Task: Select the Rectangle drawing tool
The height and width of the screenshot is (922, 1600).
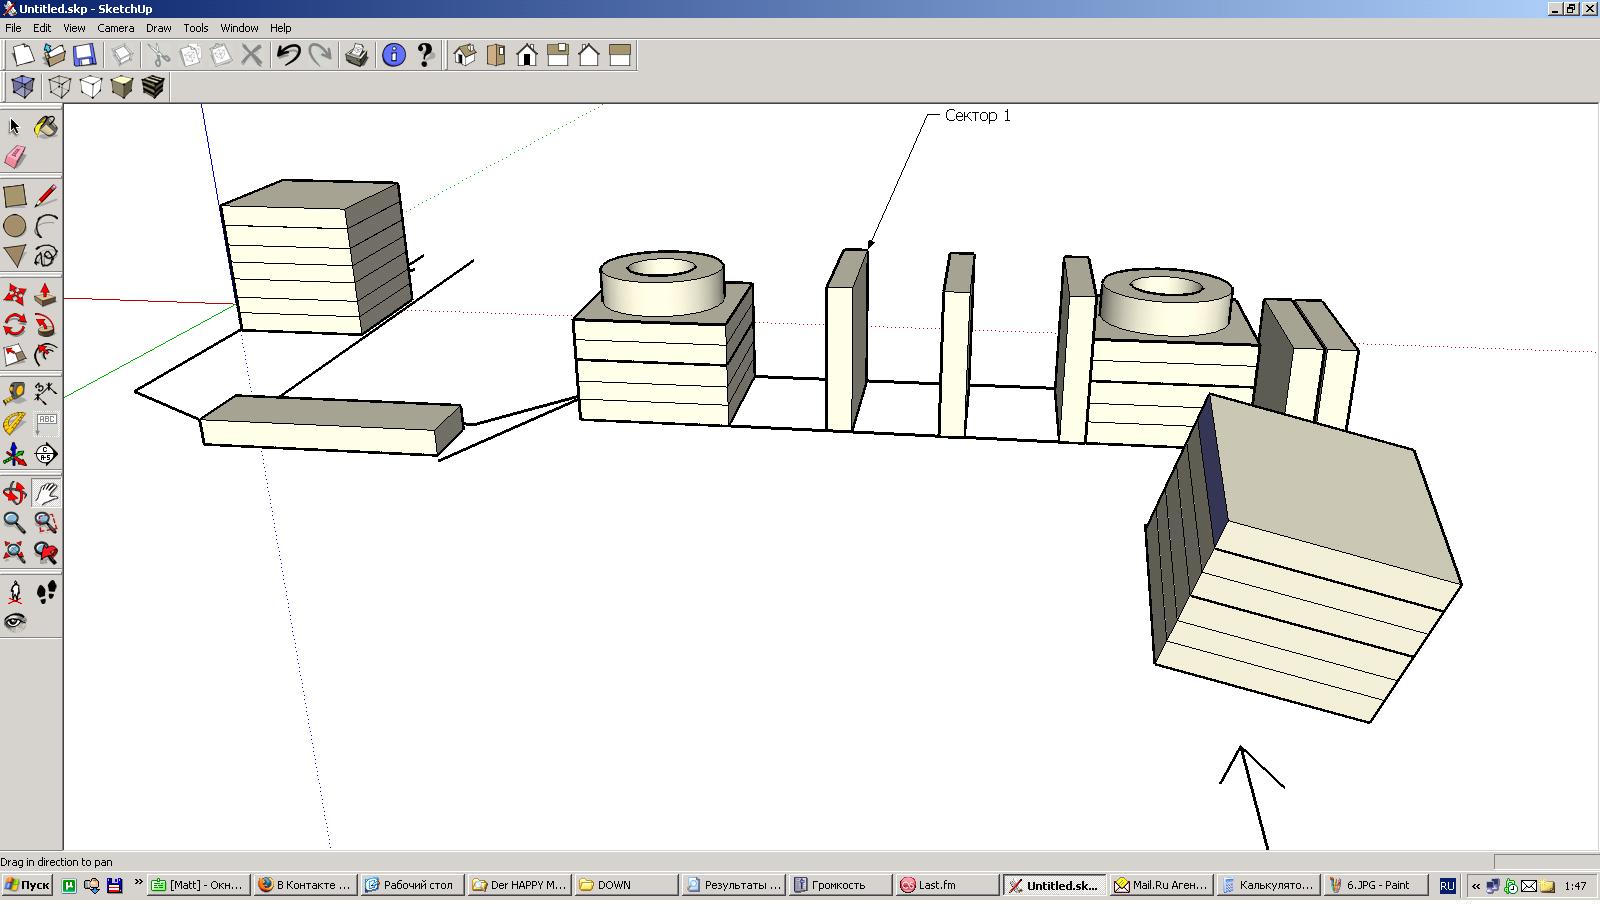Action: 15,196
